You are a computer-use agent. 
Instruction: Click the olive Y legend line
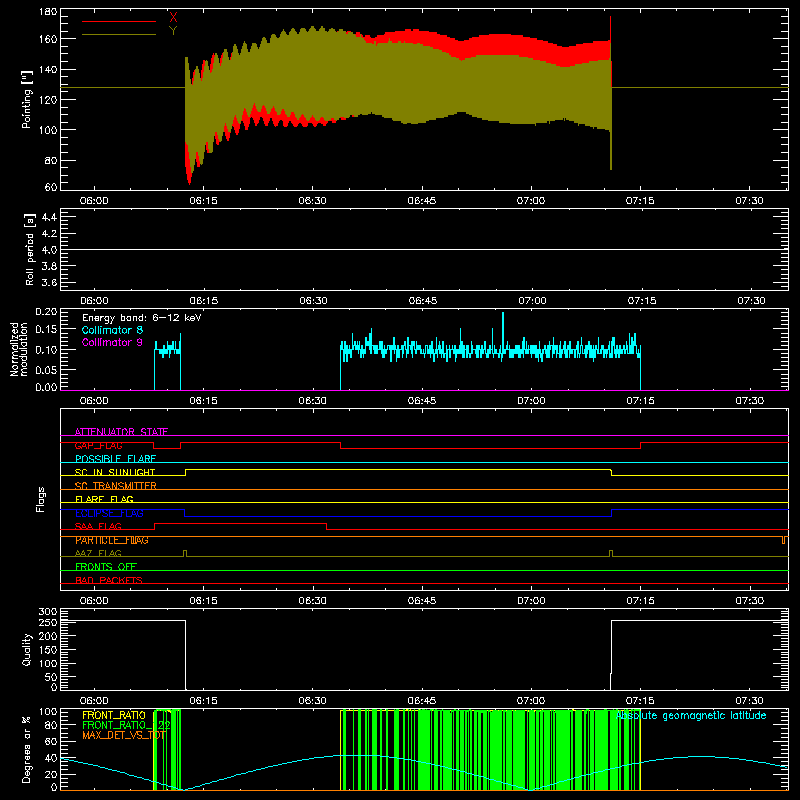point(119,34)
